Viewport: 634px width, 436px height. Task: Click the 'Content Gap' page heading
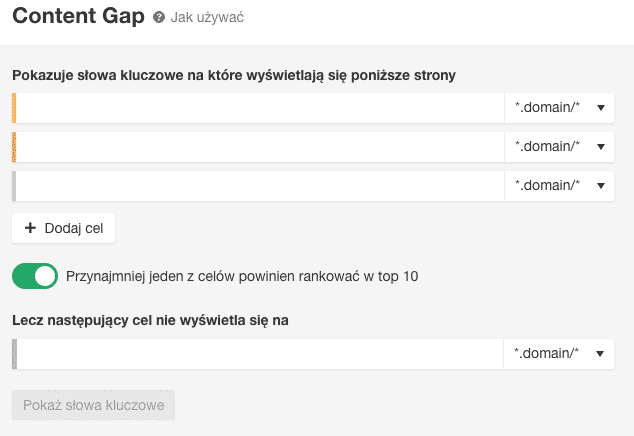click(x=78, y=16)
